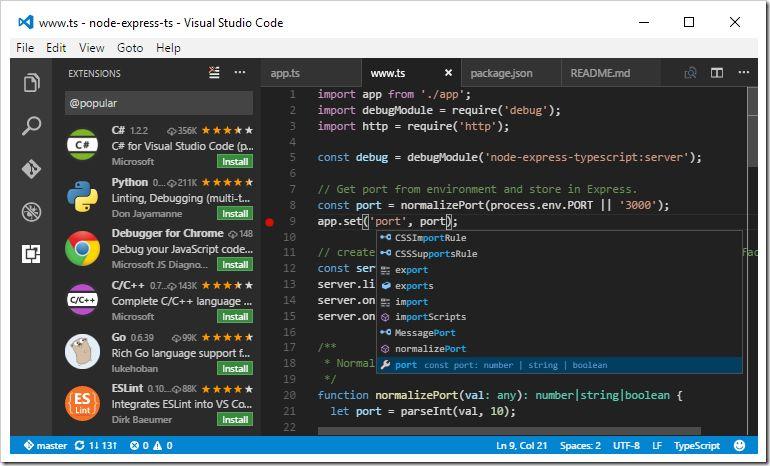Click the open changes preview icon
The width and height of the screenshot is (770, 466).
coord(690,73)
